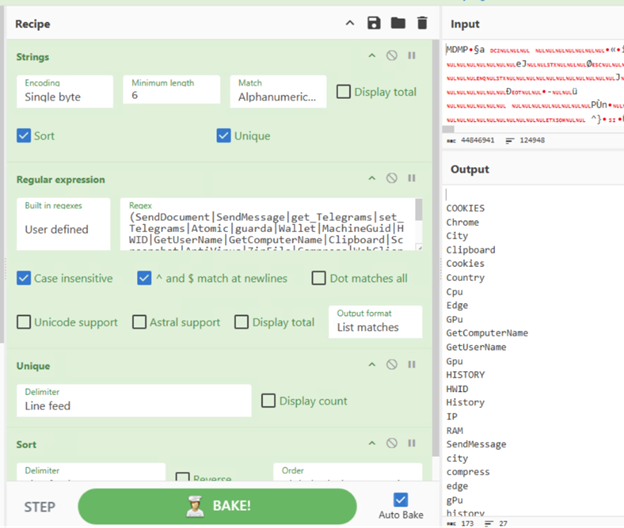Disable the Sort operation
Viewport: 624px width, 528px height.
pos(392,443)
